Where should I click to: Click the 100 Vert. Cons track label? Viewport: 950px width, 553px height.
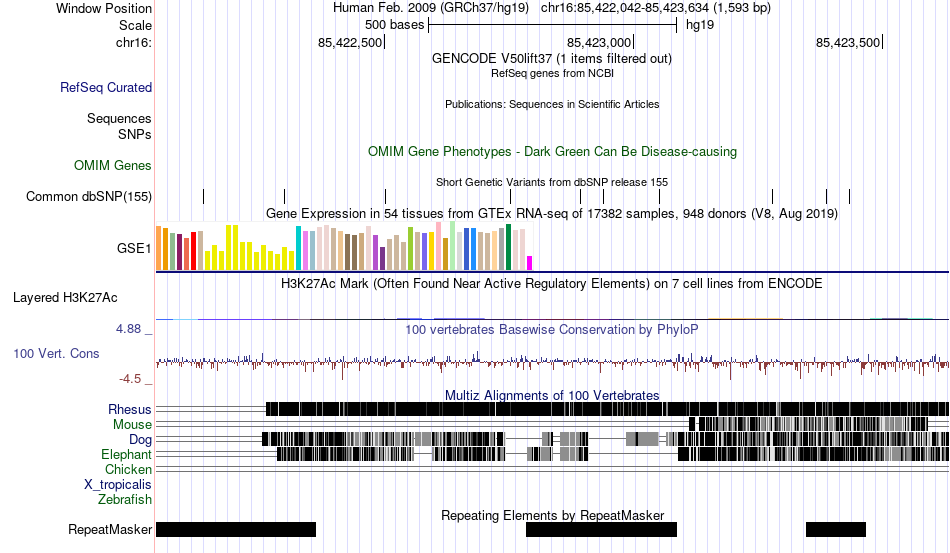coord(56,353)
